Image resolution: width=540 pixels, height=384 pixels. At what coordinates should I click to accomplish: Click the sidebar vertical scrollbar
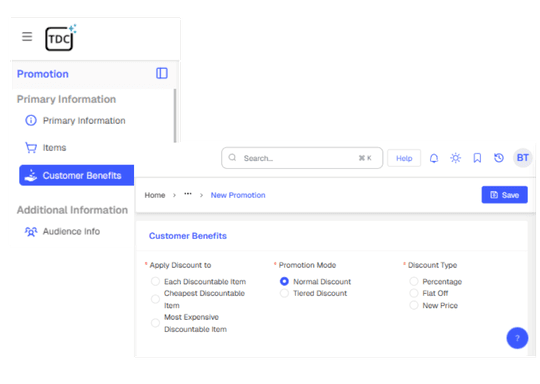pyautogui.click(x=175, y=115)
